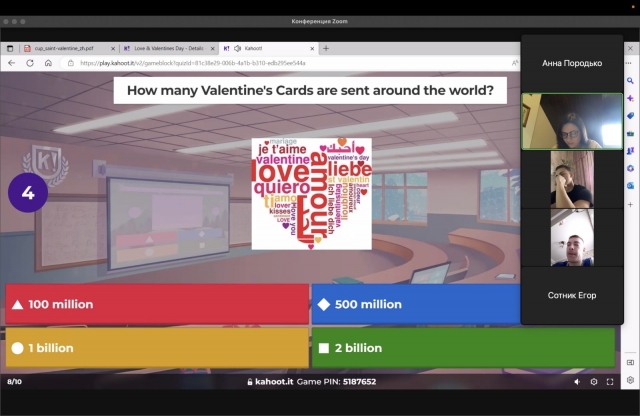
Task: Open browser settings and more menu
Action: (629, 63)
